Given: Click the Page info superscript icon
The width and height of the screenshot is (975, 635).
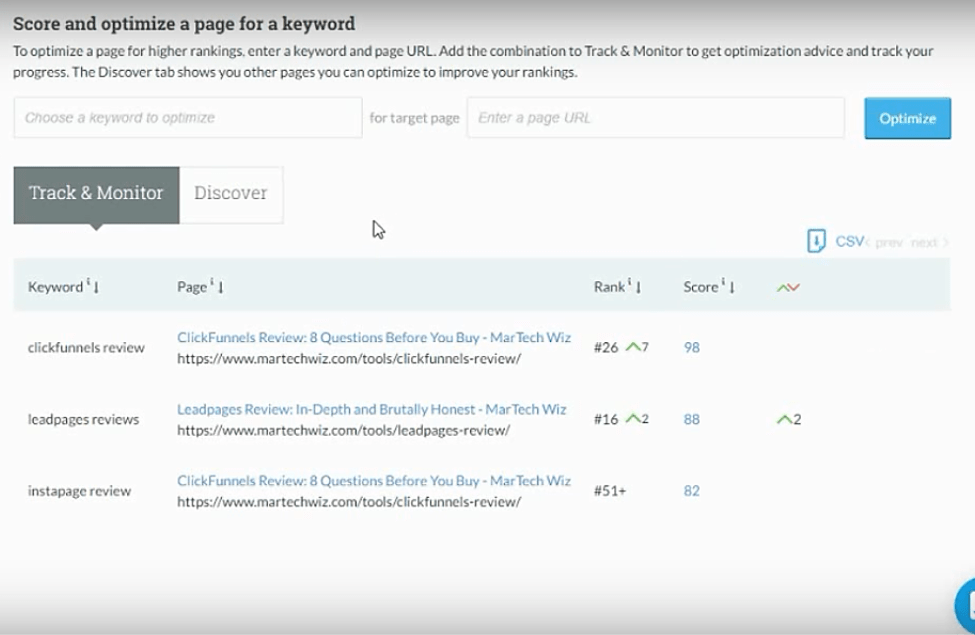Looking at the screenshot, I should pyautogui.click(x=211, y=282).
